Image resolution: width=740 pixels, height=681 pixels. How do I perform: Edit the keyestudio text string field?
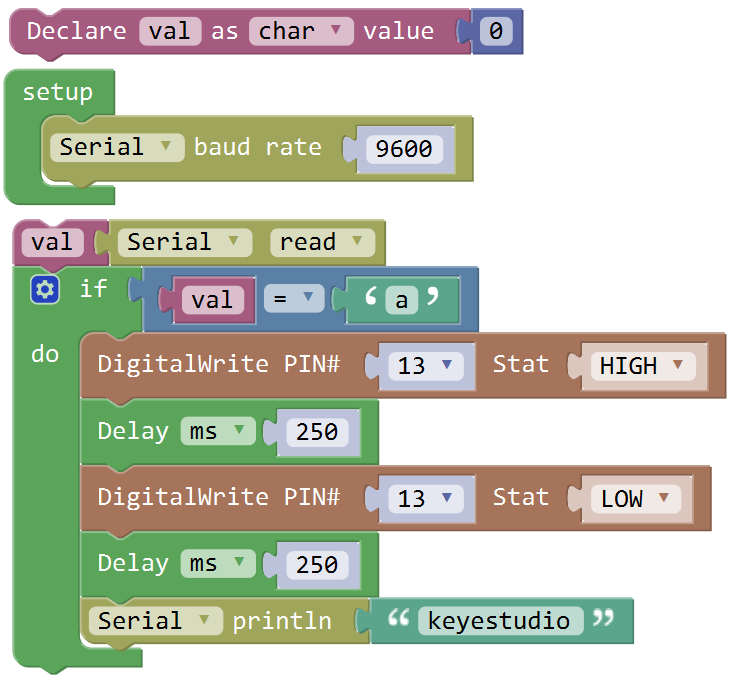pyautogui.click(x=499, y=621)
